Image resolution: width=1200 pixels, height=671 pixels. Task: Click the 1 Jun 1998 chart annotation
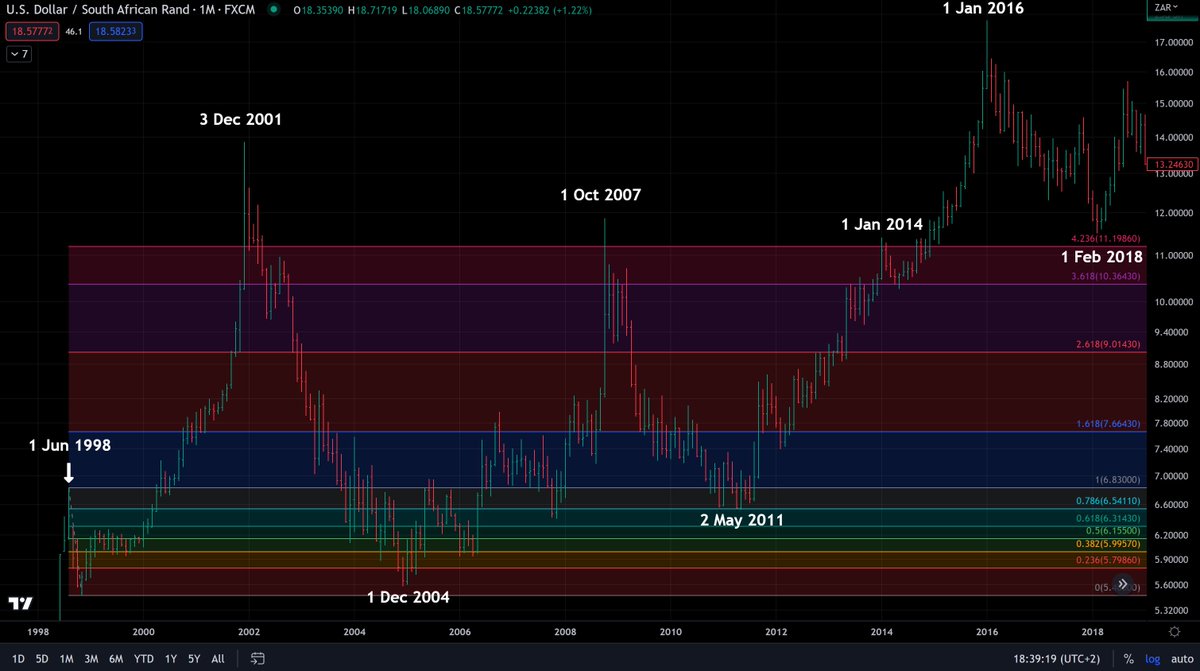tap(70, 445)
